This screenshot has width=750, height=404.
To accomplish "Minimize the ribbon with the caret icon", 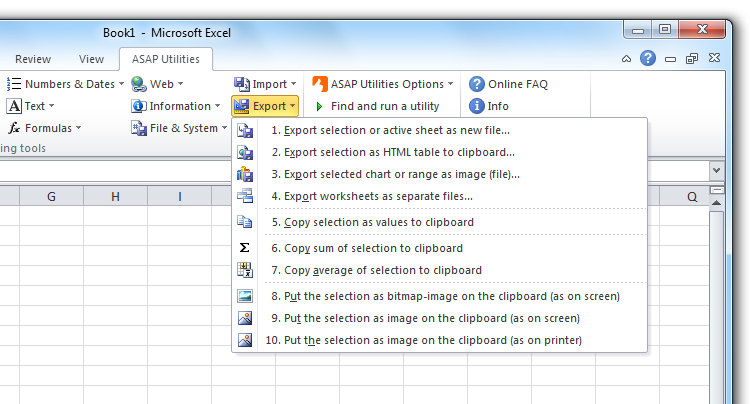I will click(x=626, y=59).
